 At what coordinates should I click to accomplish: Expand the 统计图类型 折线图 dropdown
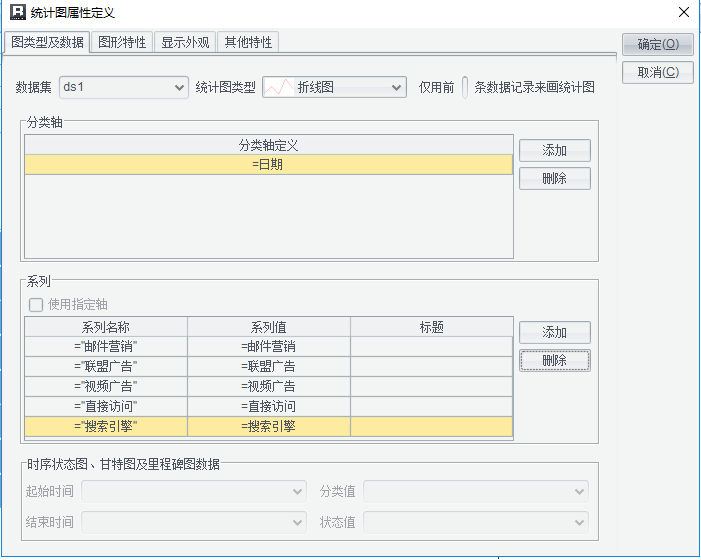(334, 87)
